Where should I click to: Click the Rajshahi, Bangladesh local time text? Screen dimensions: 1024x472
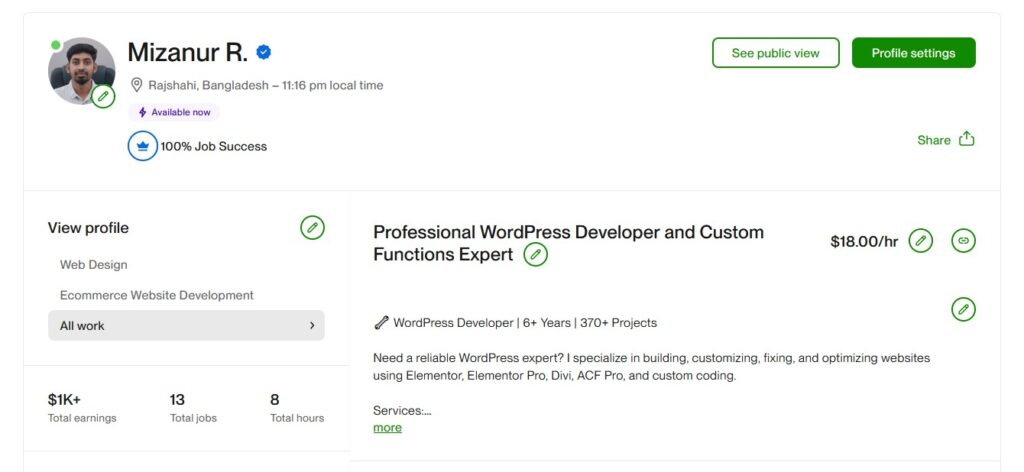pyautogui.click(x=266, y=85)
